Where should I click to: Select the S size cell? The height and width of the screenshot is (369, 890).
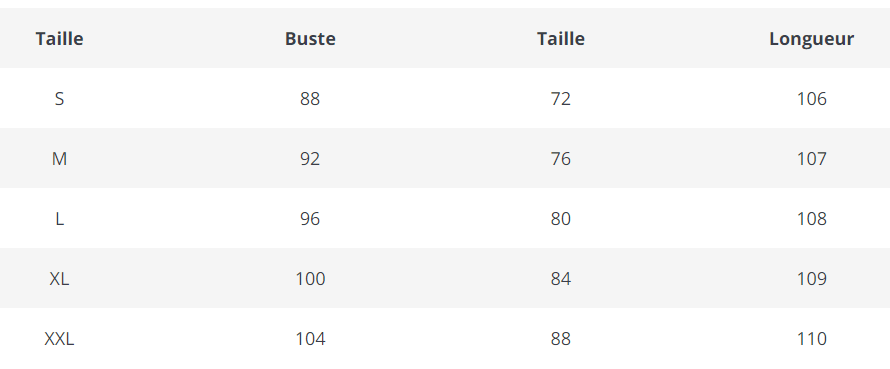coord(59,99)
